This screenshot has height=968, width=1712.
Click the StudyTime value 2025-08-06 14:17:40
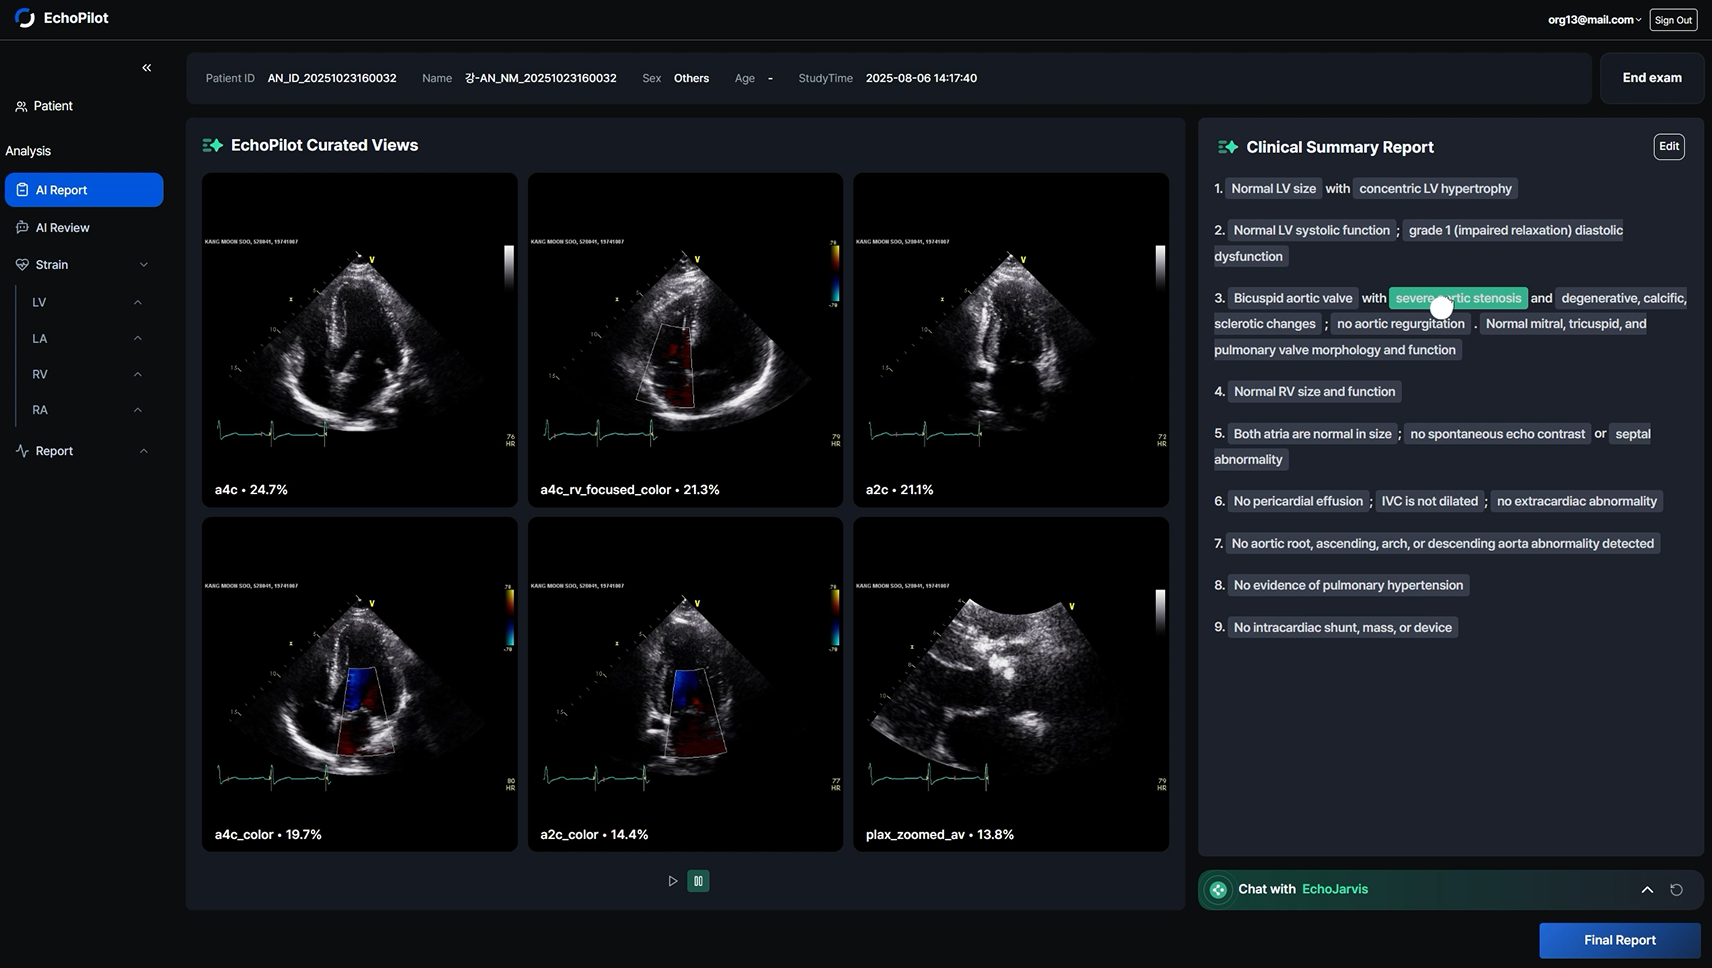pyautogui.click(x=921, y=78)
